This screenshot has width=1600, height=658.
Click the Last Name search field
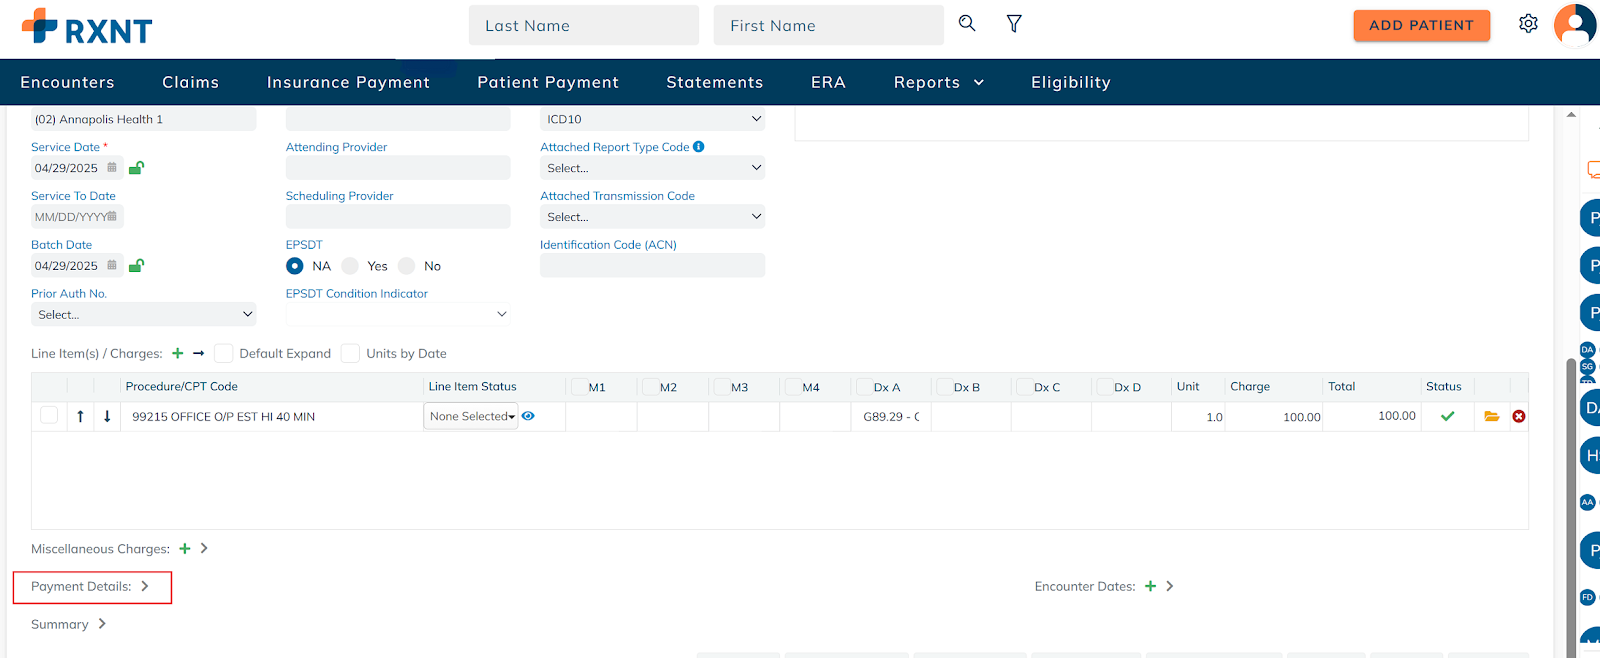pyautogui.click(x=583, y=26)
